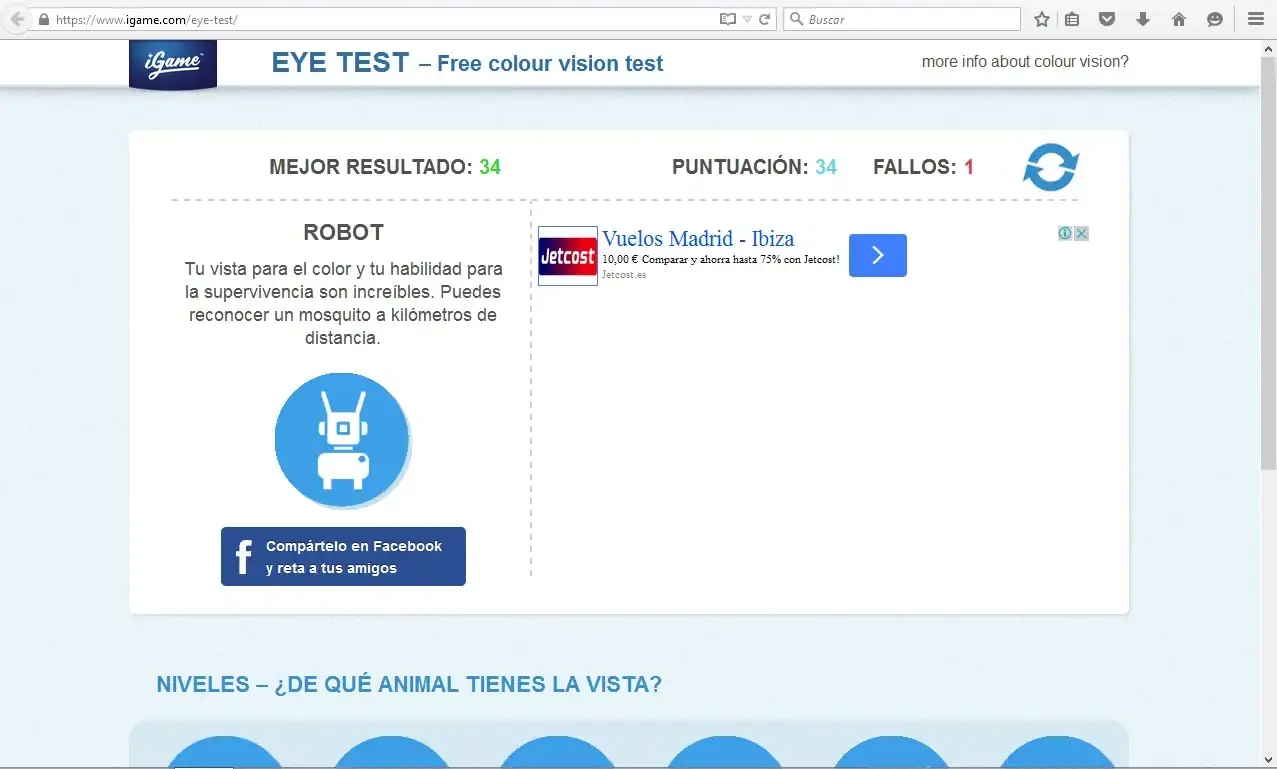
Task: Click the EYE TEST page title
Action: pyautogui.click(x=340, y=63)
